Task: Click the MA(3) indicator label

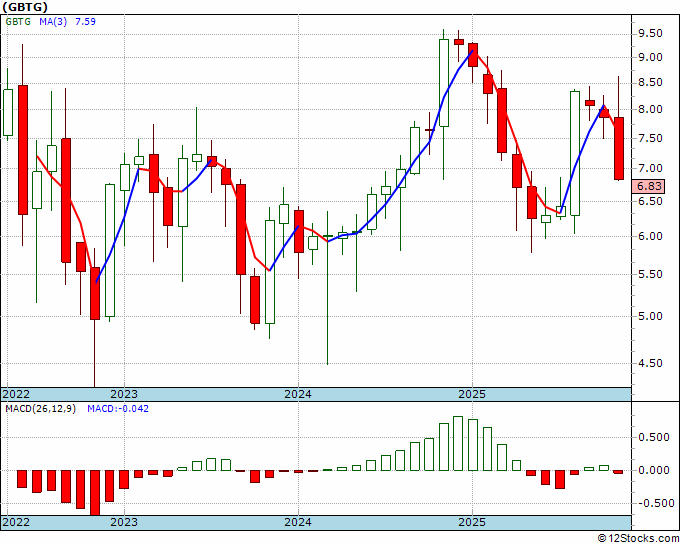Action: pos(53,22)
